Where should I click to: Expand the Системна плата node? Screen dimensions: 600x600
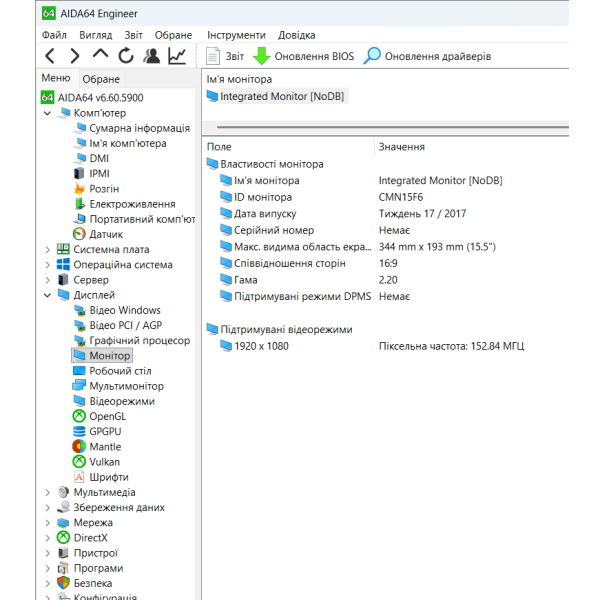(47, 249)
